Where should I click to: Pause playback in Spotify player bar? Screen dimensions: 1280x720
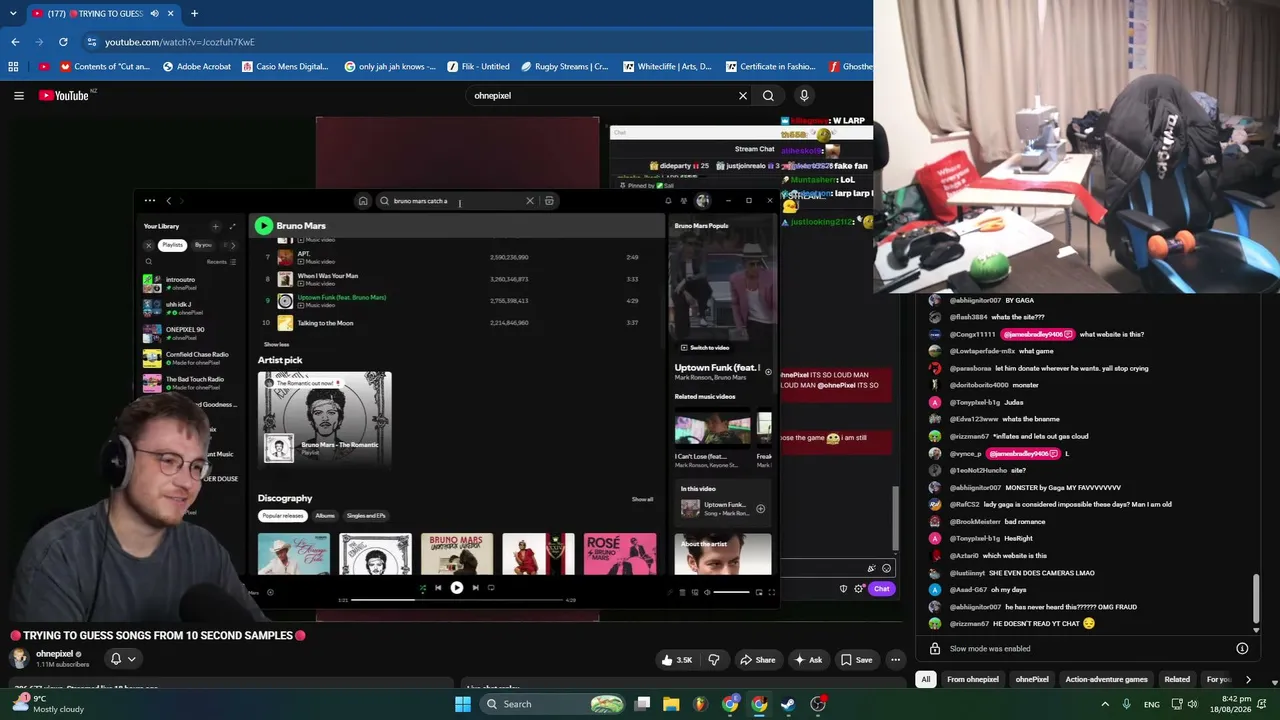click(456, 588)
